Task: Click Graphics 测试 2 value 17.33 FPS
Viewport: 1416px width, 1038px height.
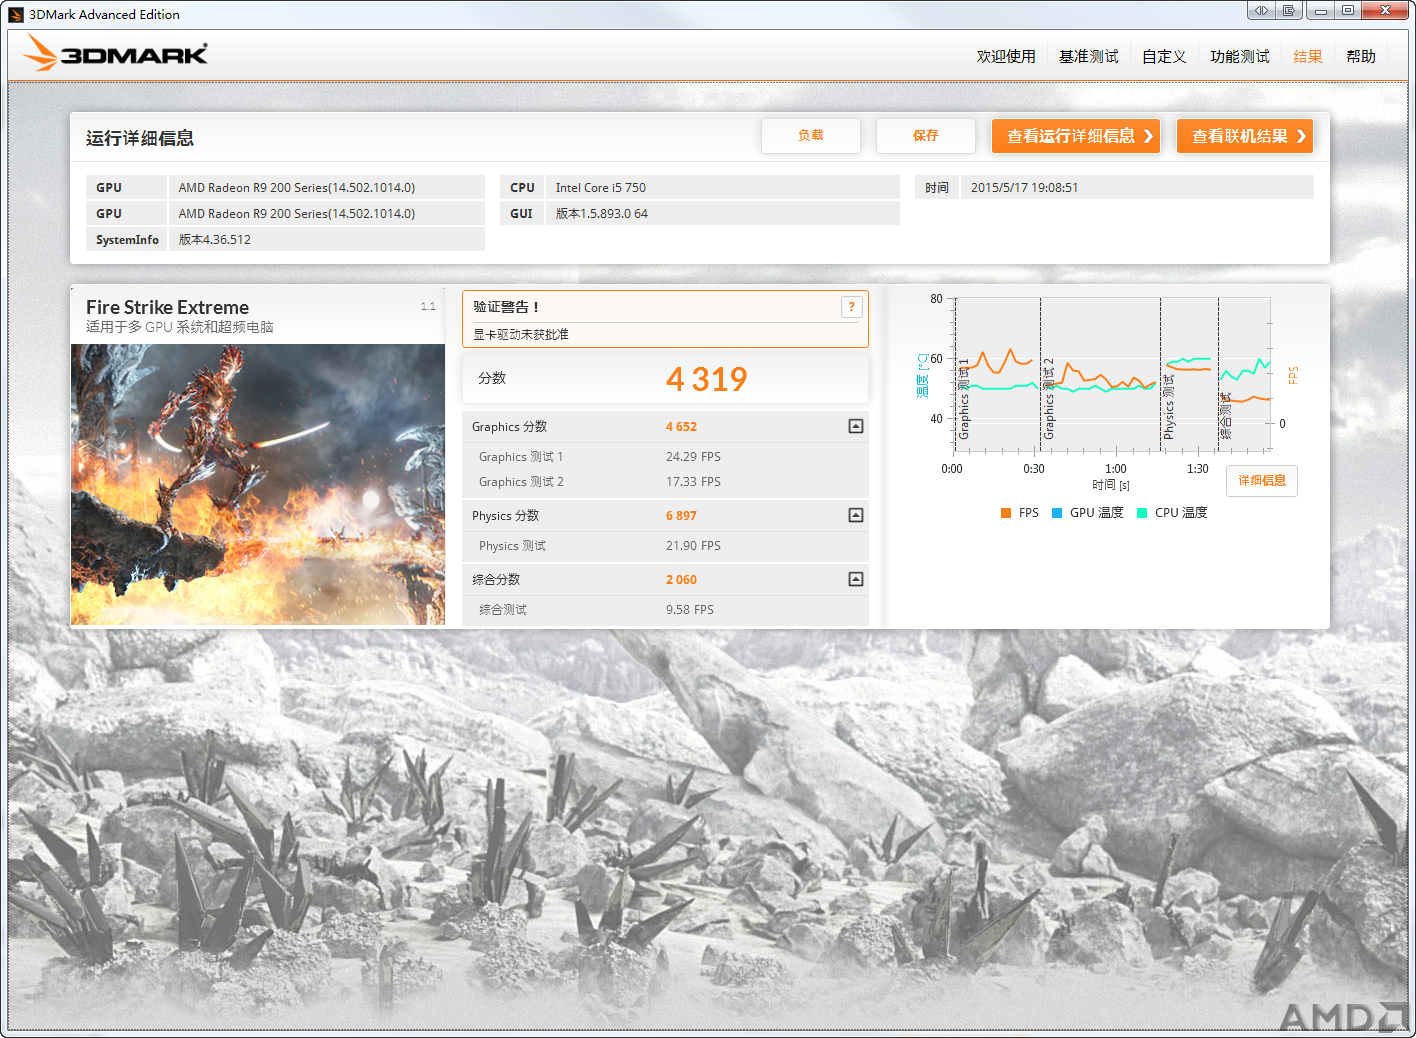Action: click(693, 482)
